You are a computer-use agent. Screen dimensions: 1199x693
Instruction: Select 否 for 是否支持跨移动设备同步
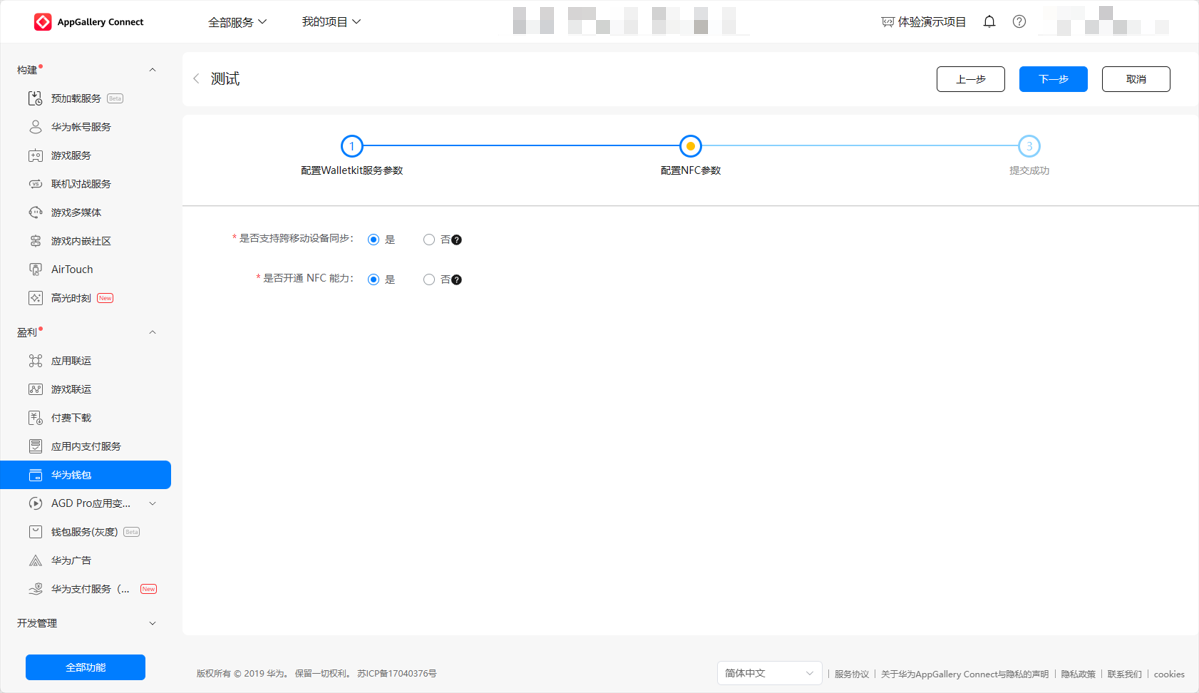(429, 240)
